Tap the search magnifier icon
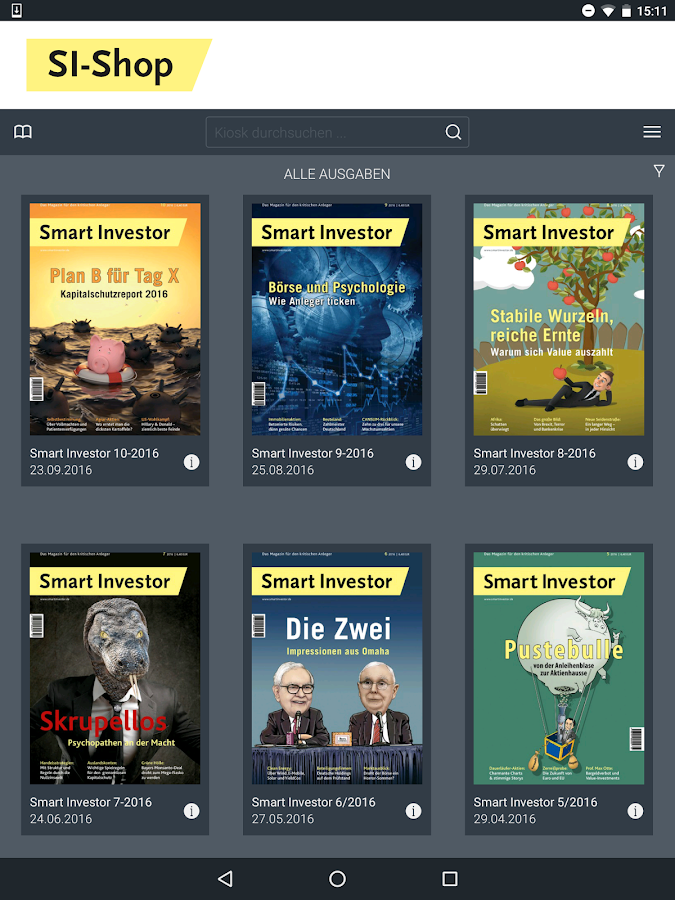 tap(453, 132)
